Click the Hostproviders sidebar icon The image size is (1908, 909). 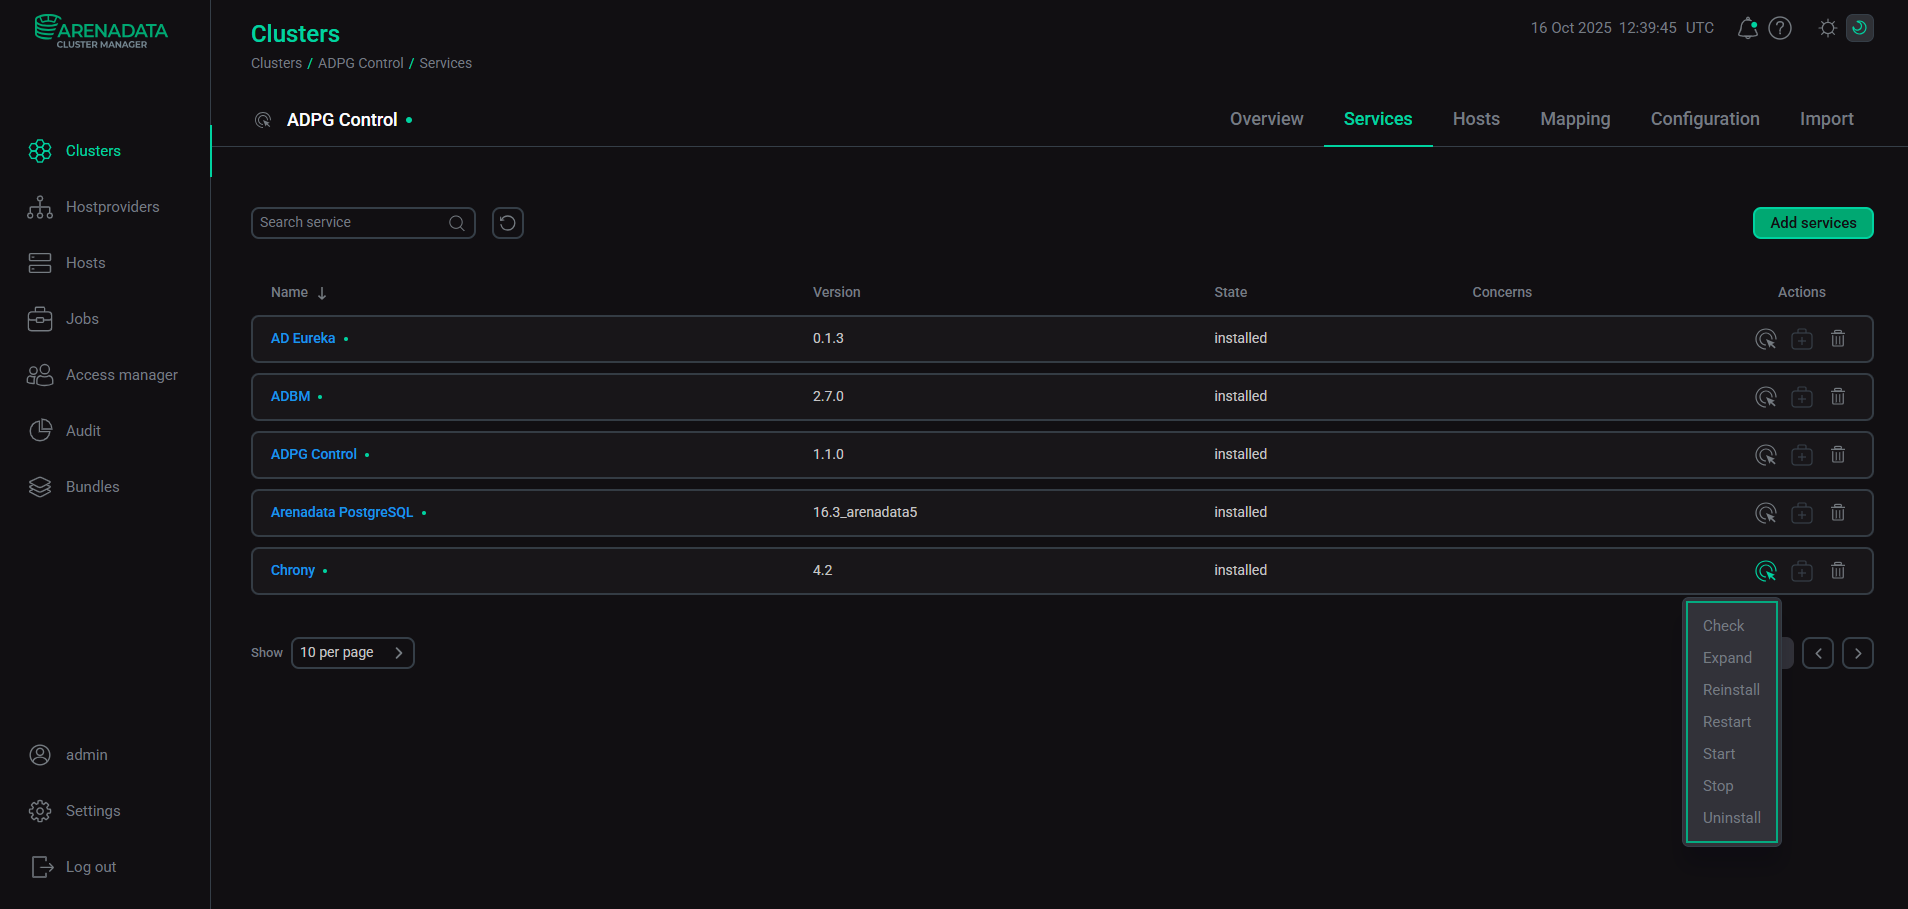40,207
